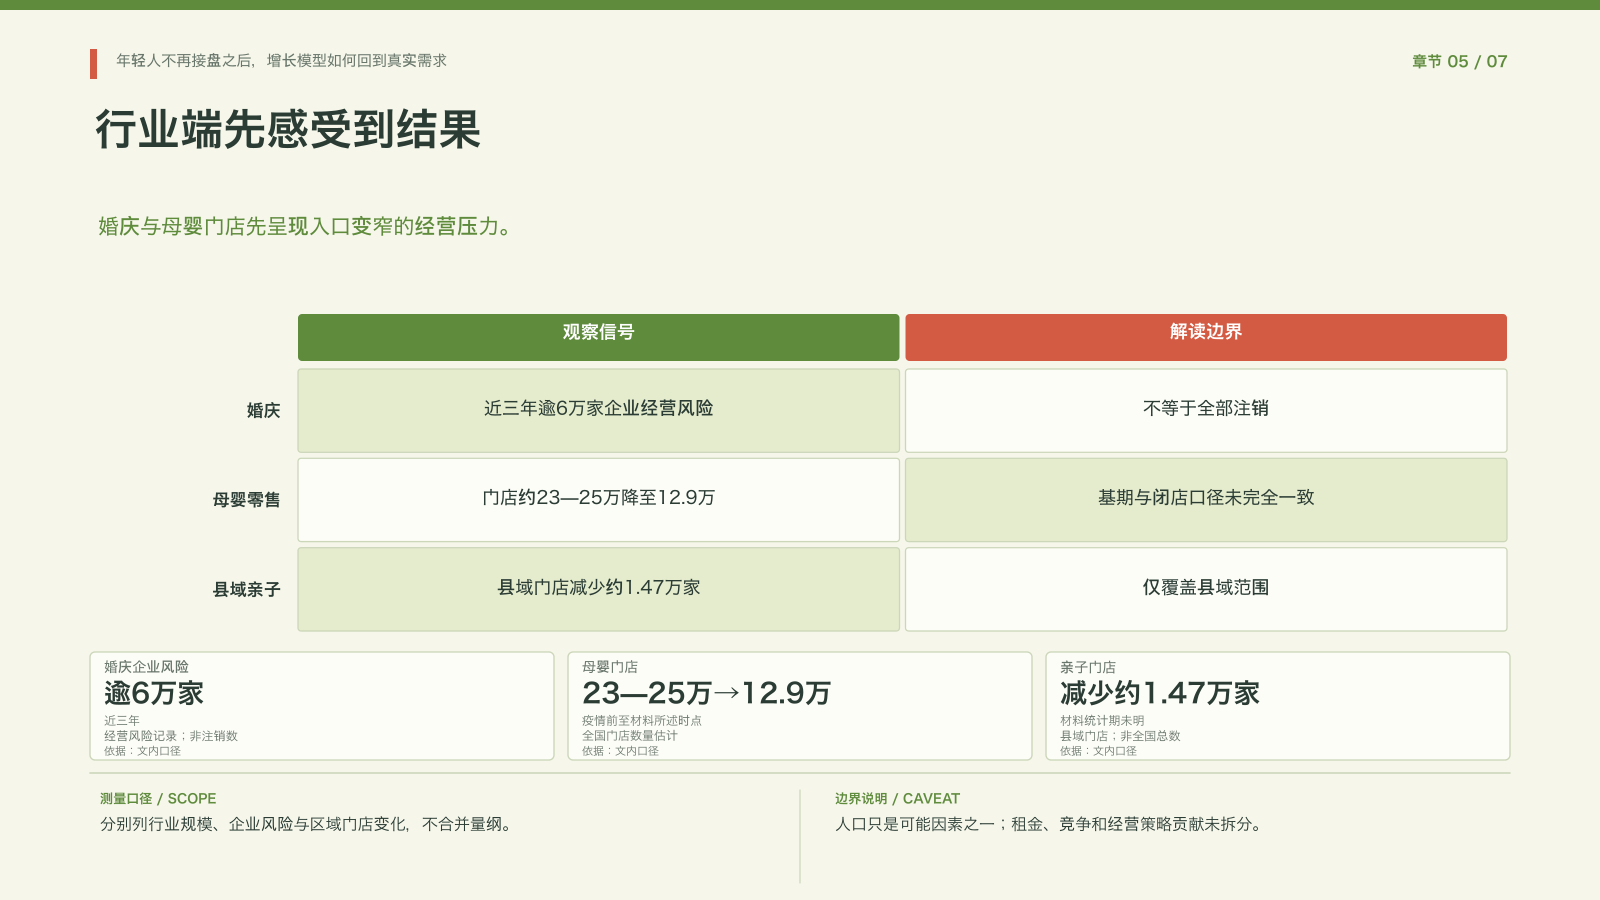Click the heading 边界说明 / CAVEAT
The width and height of the screenshot is (1600, 900).
coord(897,799)
